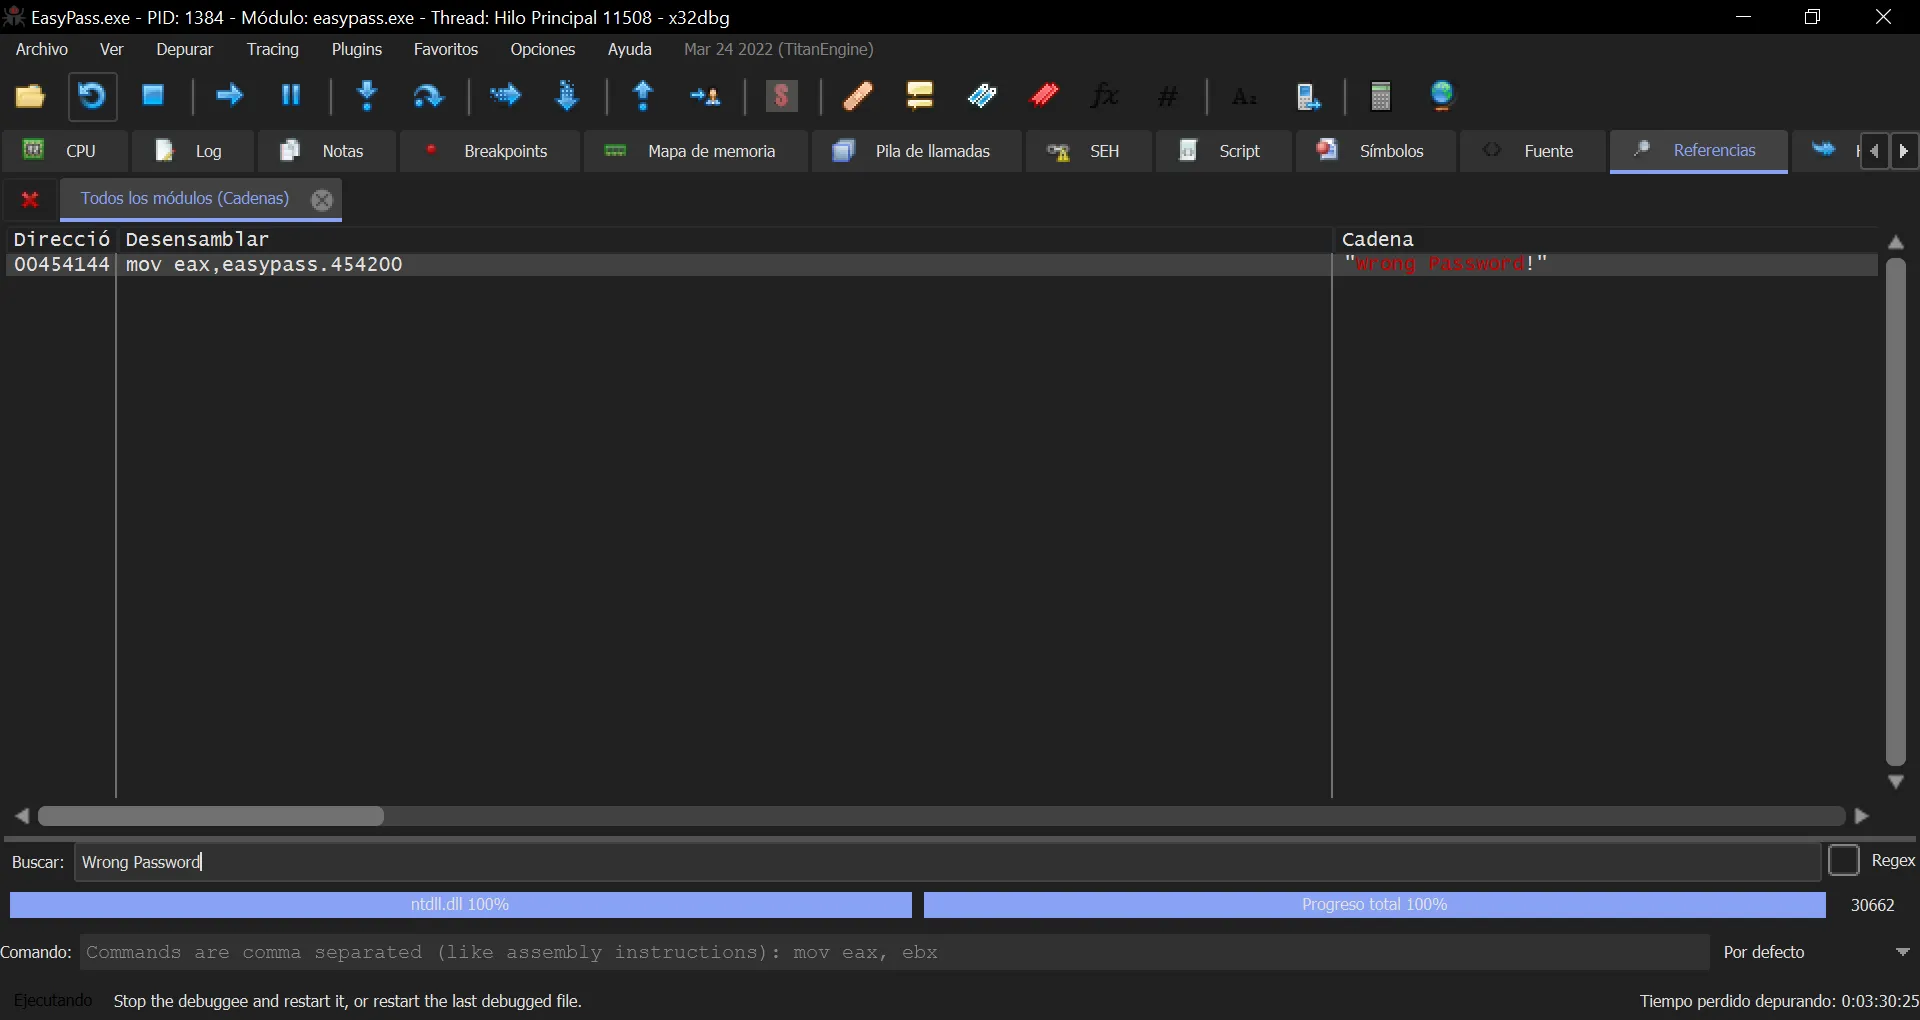Open the Favoritos menu
This screenshot has height=1020, width=1920.
click(446, 49)
